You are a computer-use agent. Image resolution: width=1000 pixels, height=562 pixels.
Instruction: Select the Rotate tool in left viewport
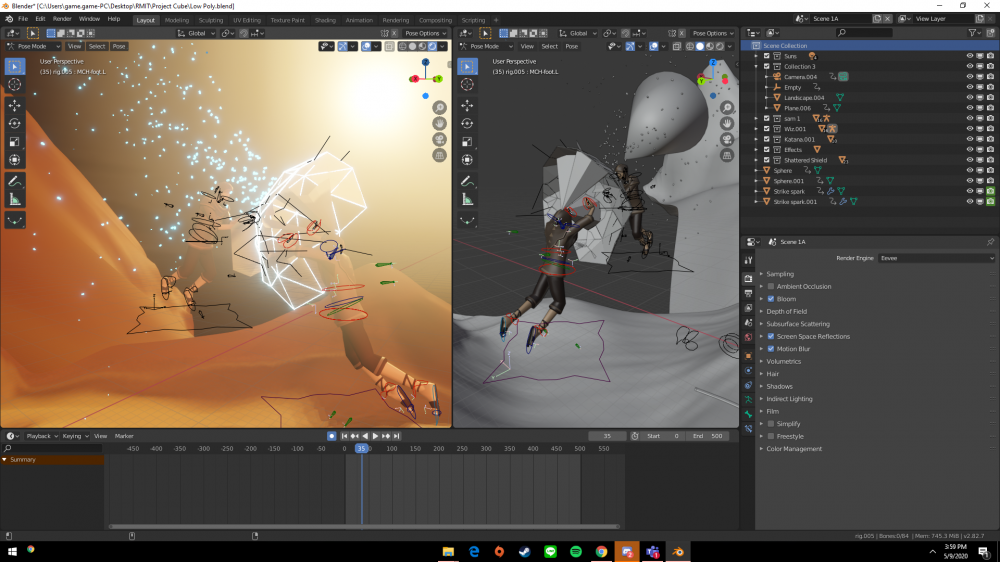pyautogui.click(x=15, y=123)
